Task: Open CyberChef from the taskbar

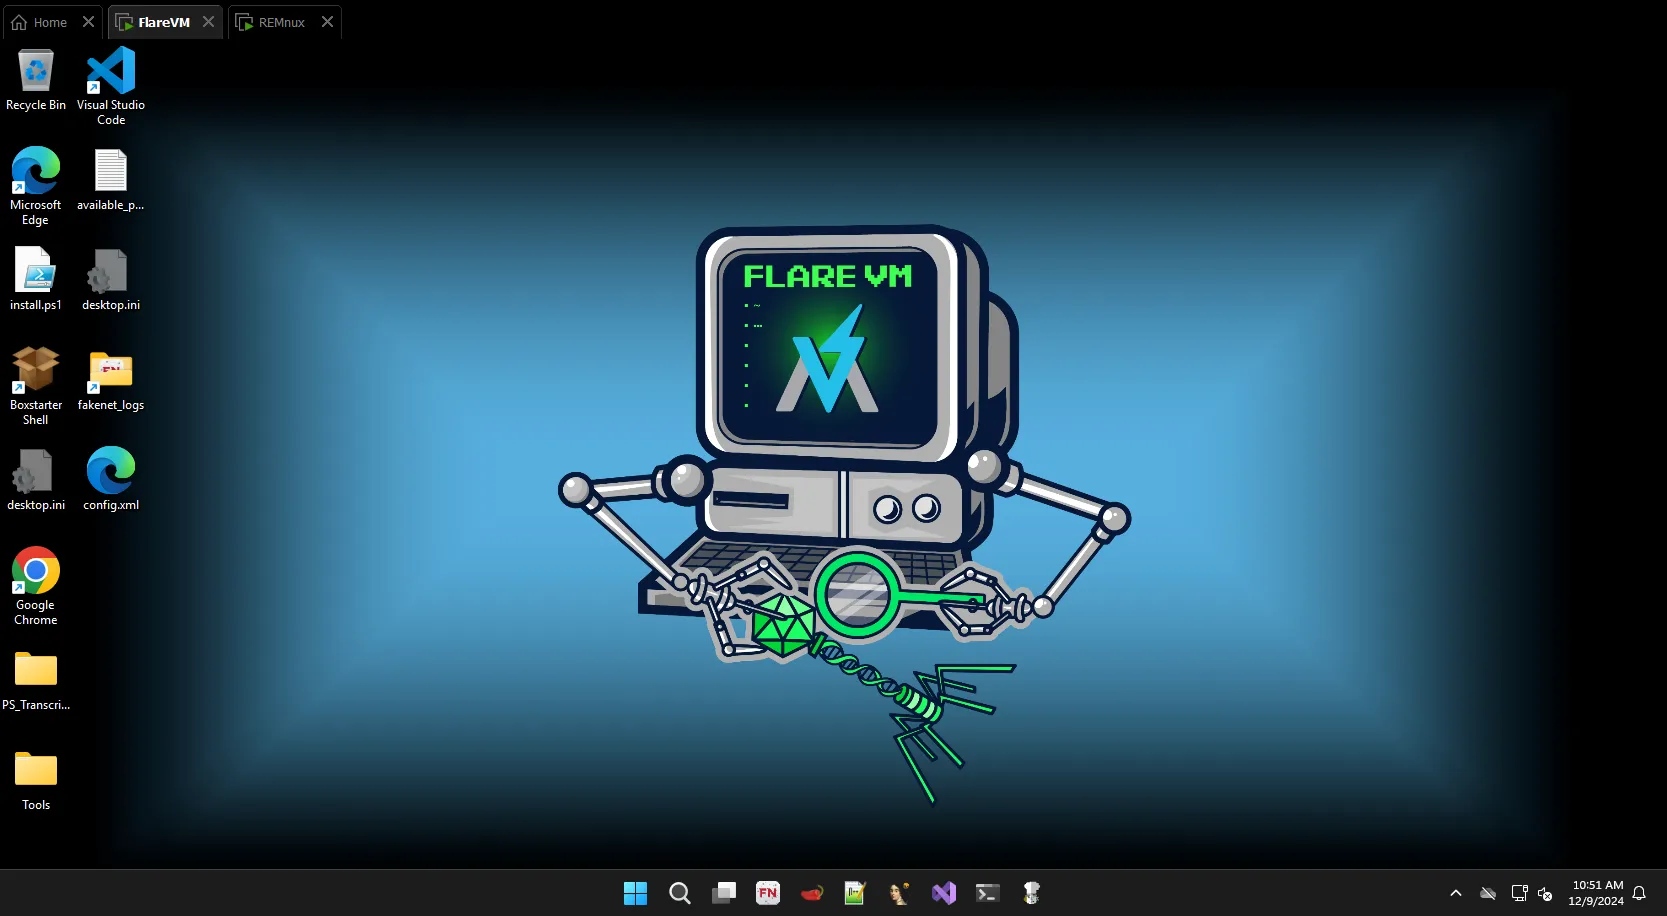Action: (x=1031, y=893)
